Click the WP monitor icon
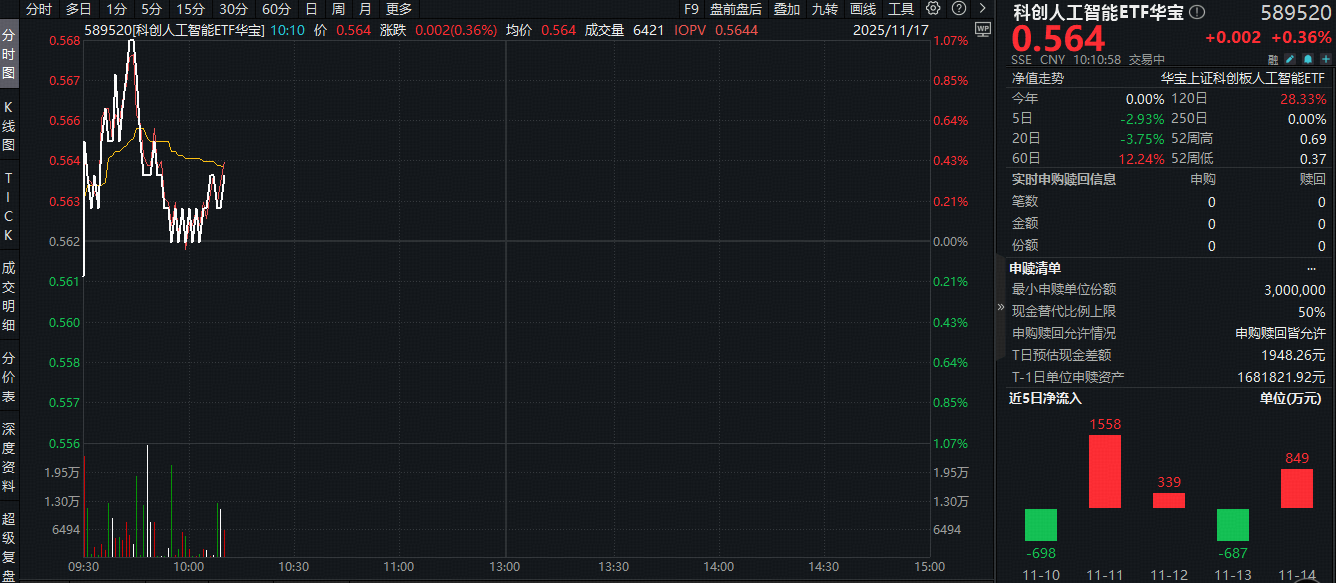Viewport: 1336px width, 583px height. click(982, 29)
